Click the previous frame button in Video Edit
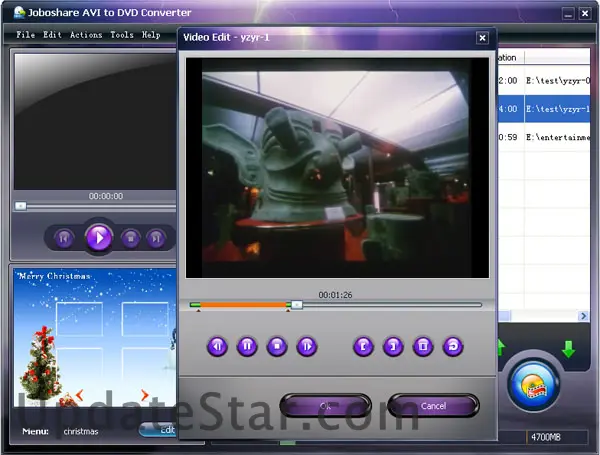The height and width of the screenshot is (455, 600). click(x=217, y=347)
